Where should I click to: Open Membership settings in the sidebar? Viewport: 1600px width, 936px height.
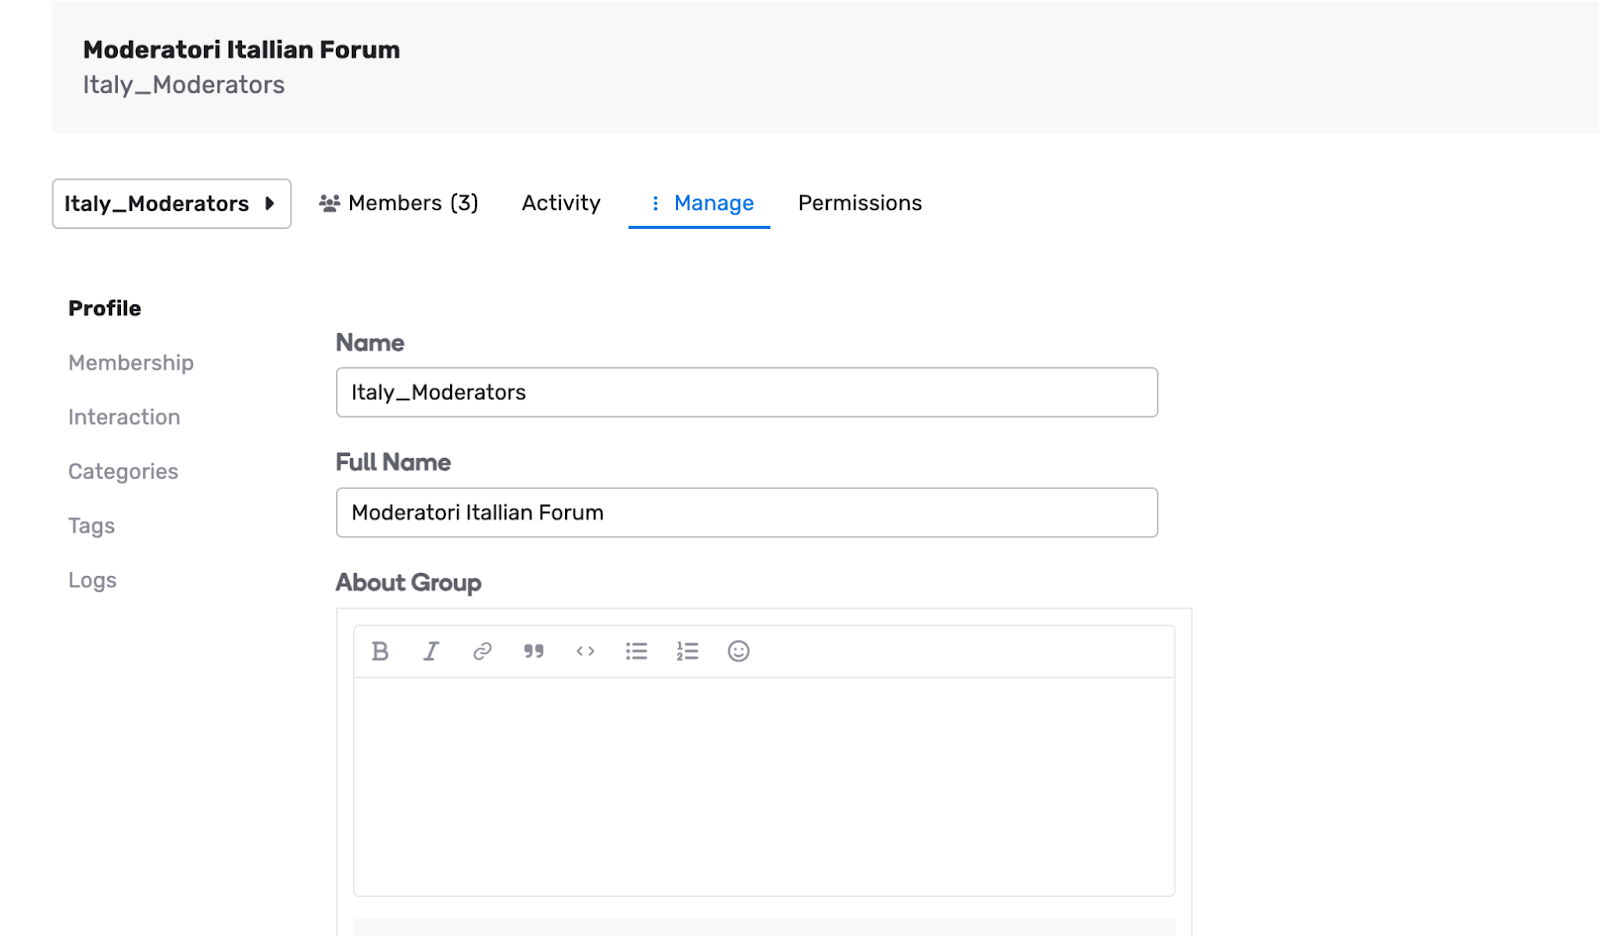pos(131,363)
